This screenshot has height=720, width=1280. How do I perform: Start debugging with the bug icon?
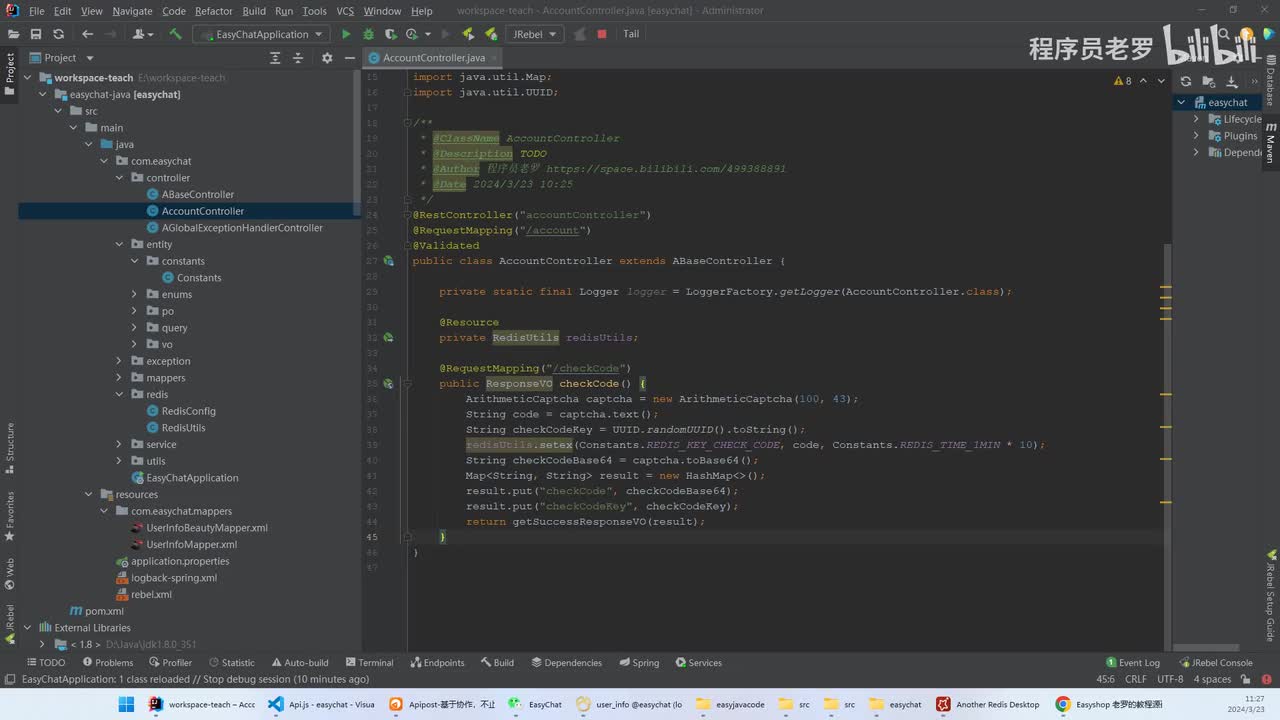tap(368, 34)
